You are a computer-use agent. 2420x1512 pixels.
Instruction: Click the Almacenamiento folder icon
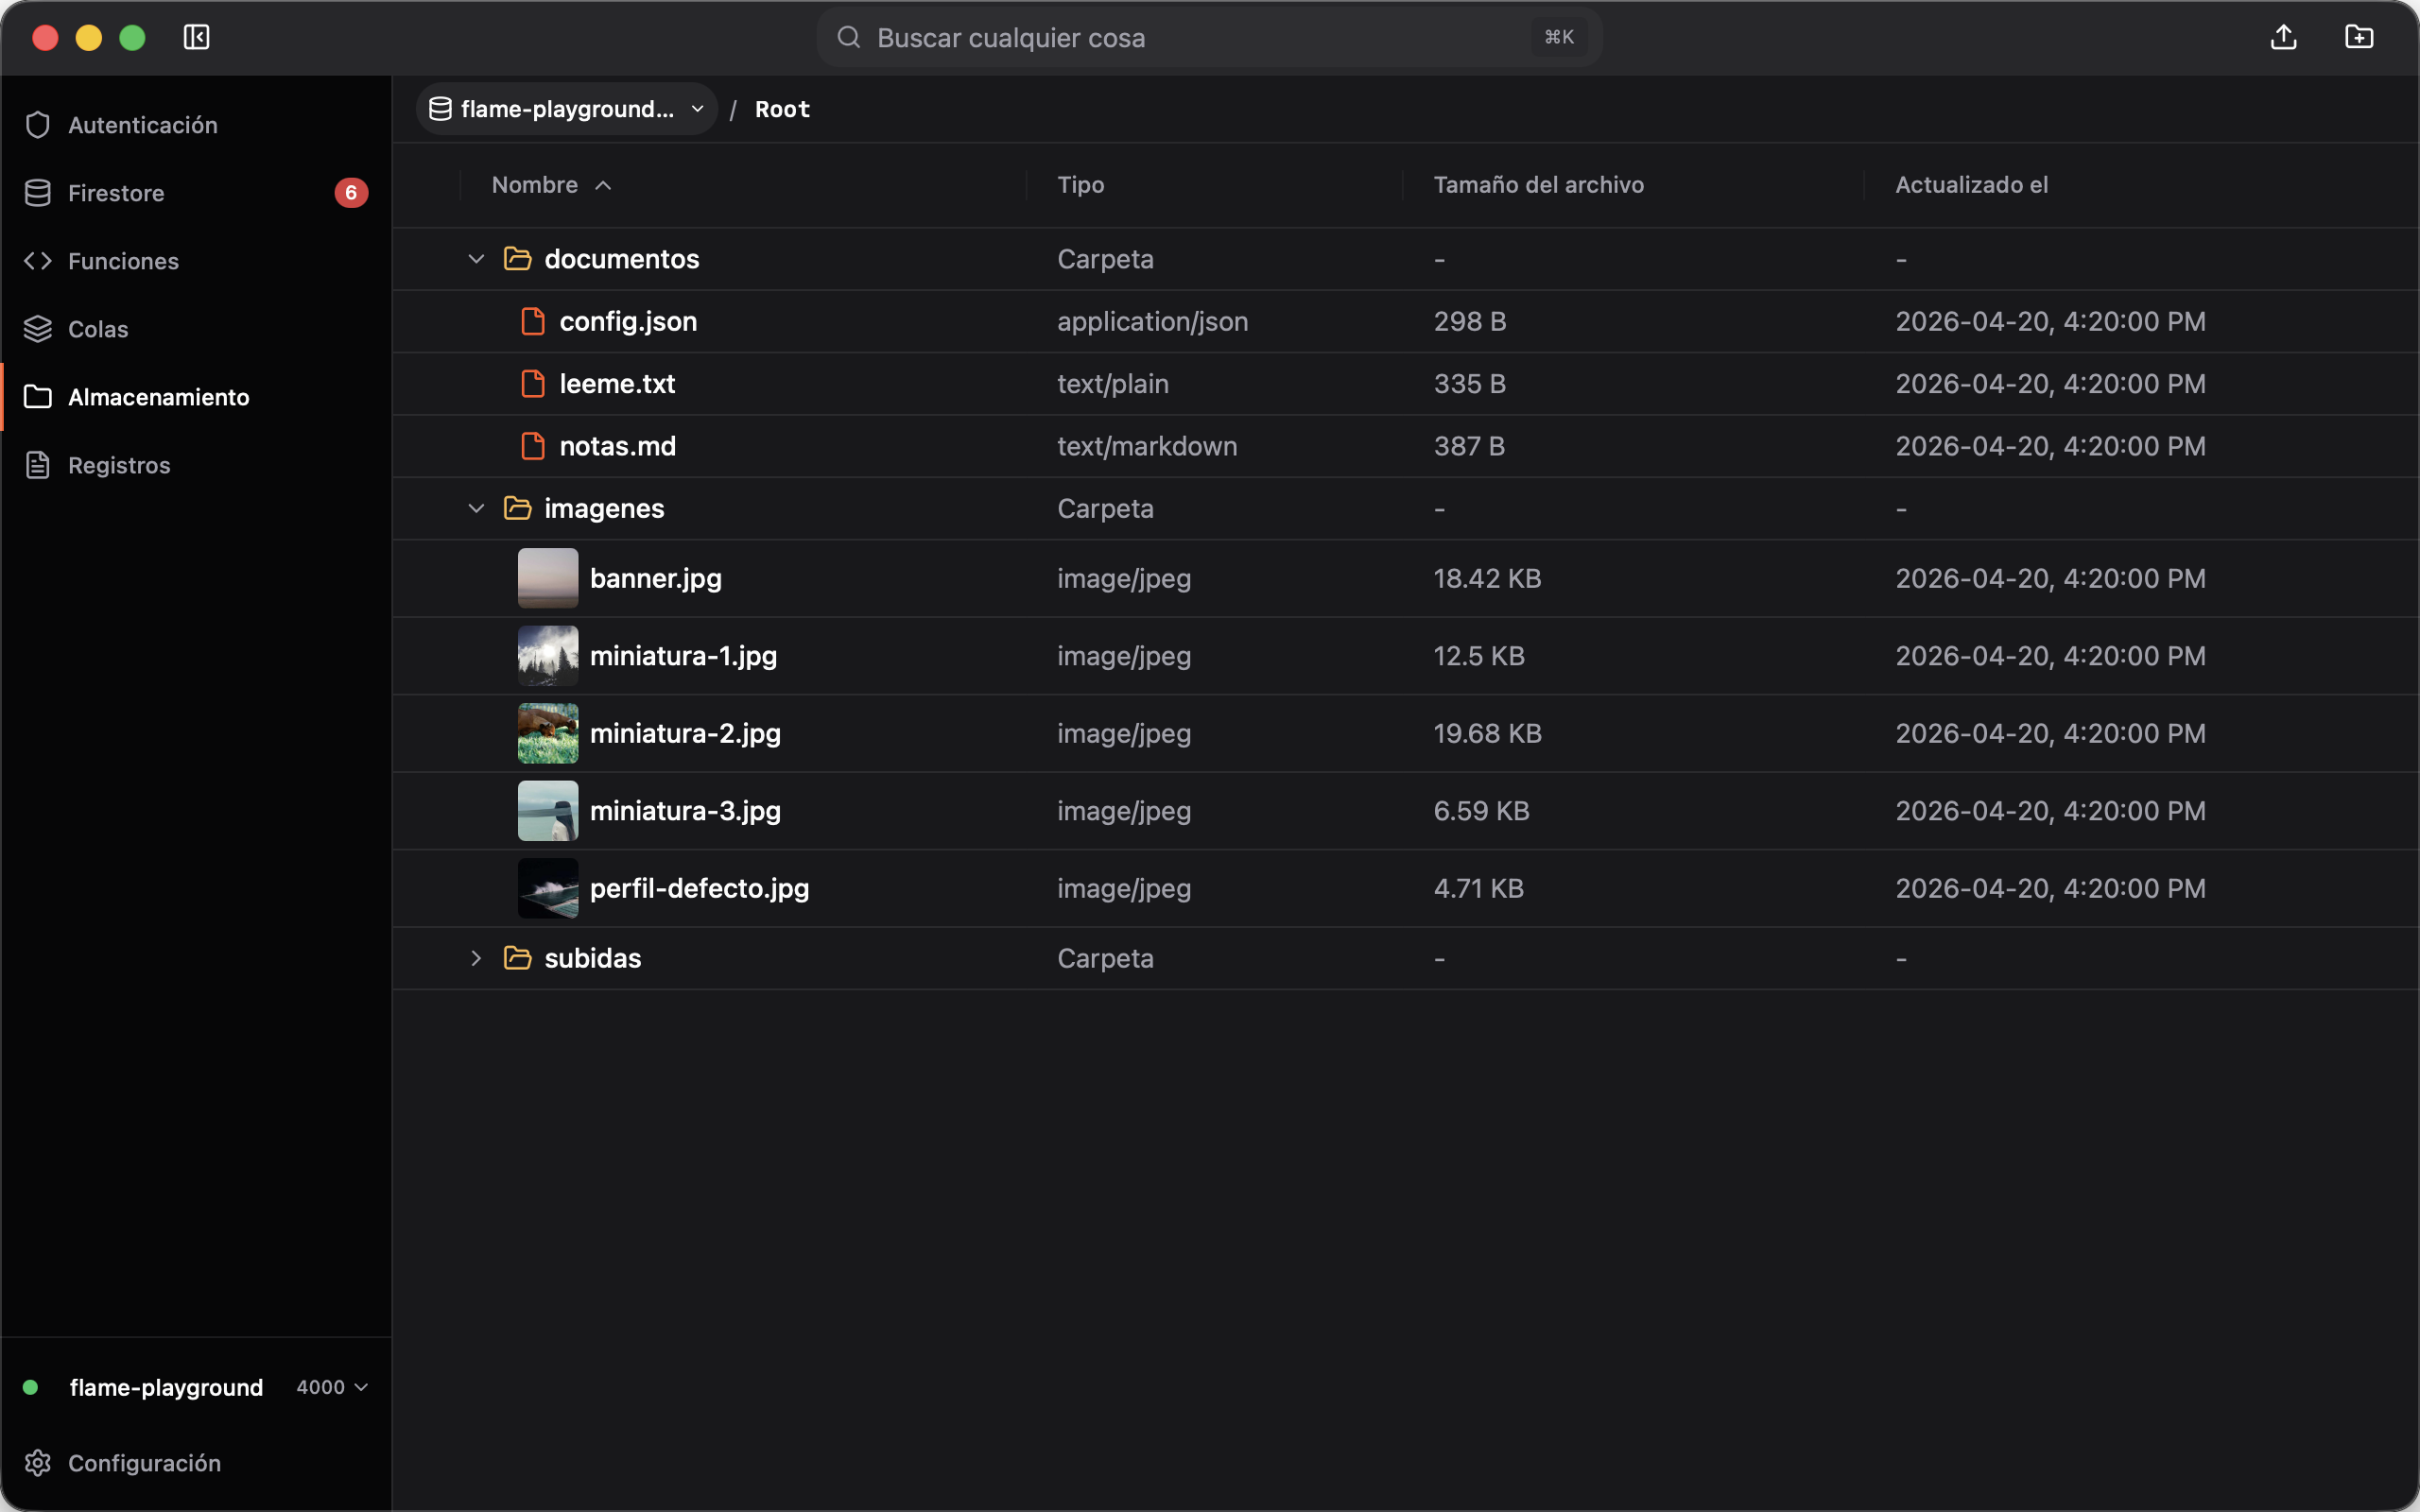(38, 397)
